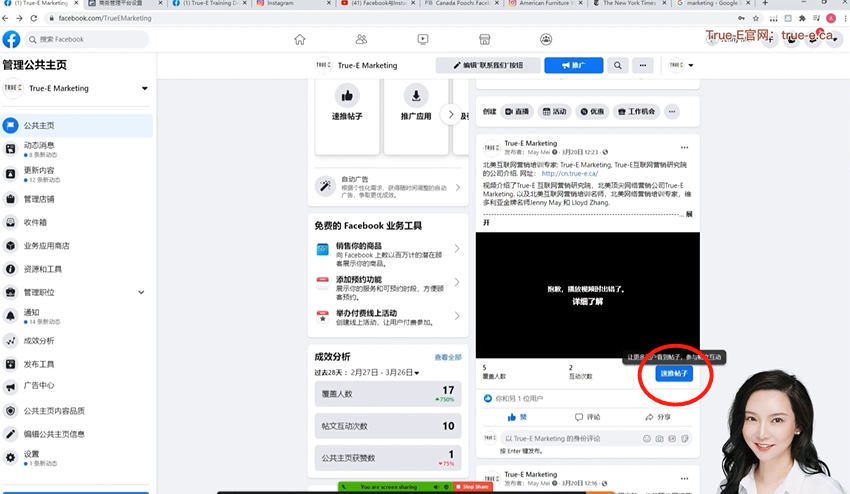This screenshot has height=494, width=850.
Task: Open the Marketplace icon in top navigation
Action: [x=484, y=39]
